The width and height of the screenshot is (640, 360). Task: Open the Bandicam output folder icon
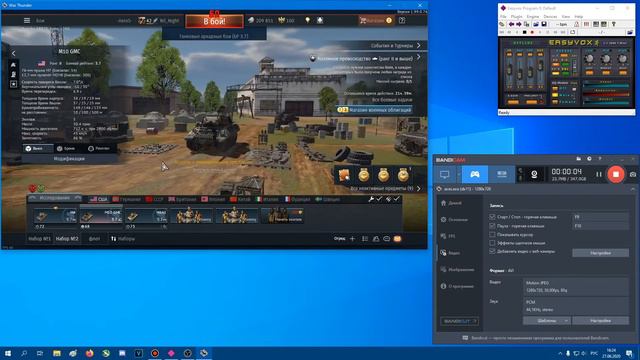tap(578, 159)
